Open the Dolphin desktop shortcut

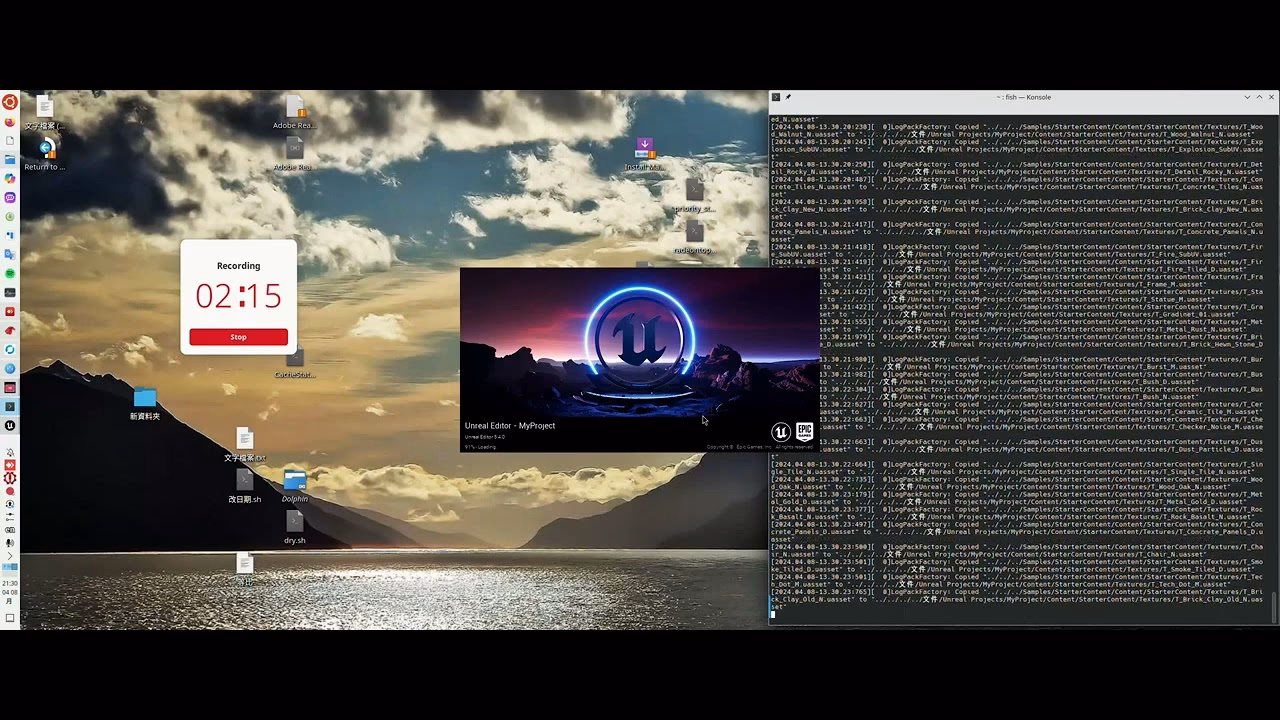pyautogui.click(x=295, y=487)
